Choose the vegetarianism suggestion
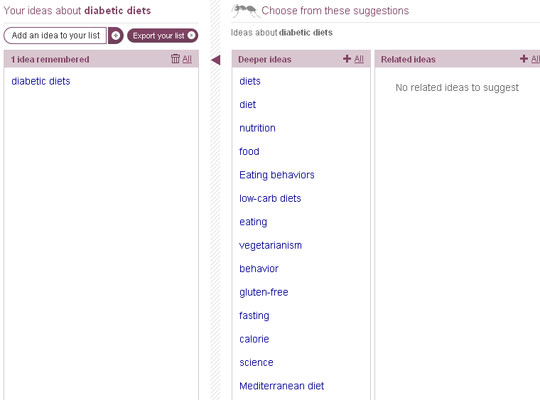Image resolution: width=540 pixels, height=400 pixels. 271,245
